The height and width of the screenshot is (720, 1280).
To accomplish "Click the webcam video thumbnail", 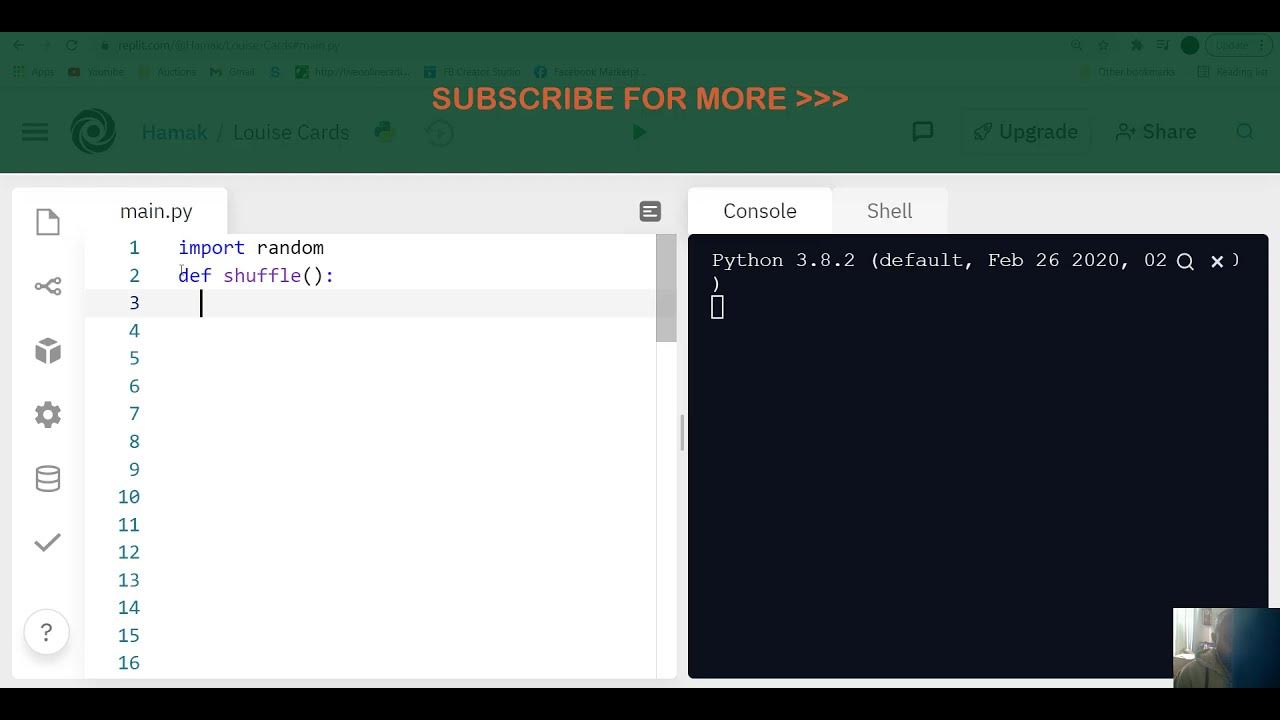I will [1226, 647].
